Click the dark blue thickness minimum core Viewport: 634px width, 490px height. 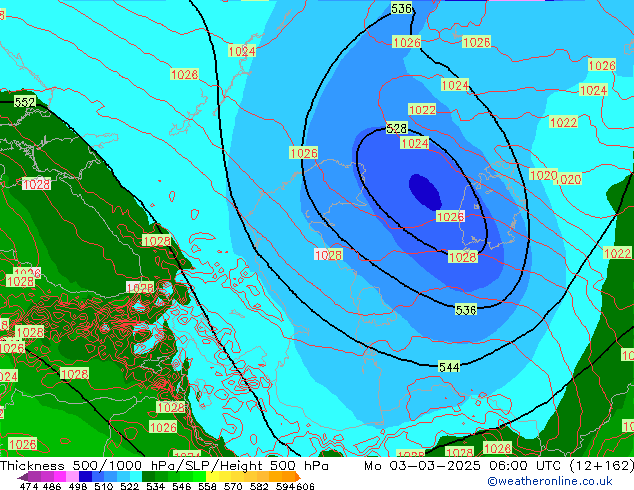(x=425, y=192)
